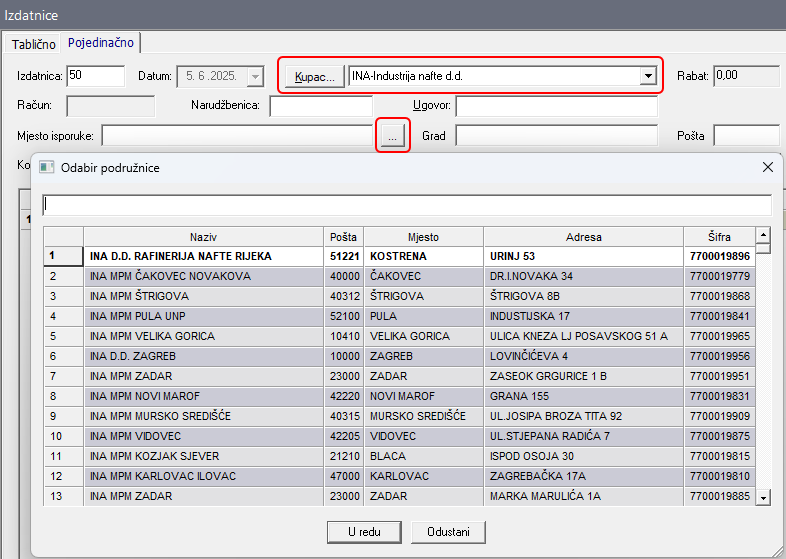Image resolution: width=786 pixels, height=559 pixels.
Task: Close the Odabir podružnice dialog
Action: pos(767,167)
